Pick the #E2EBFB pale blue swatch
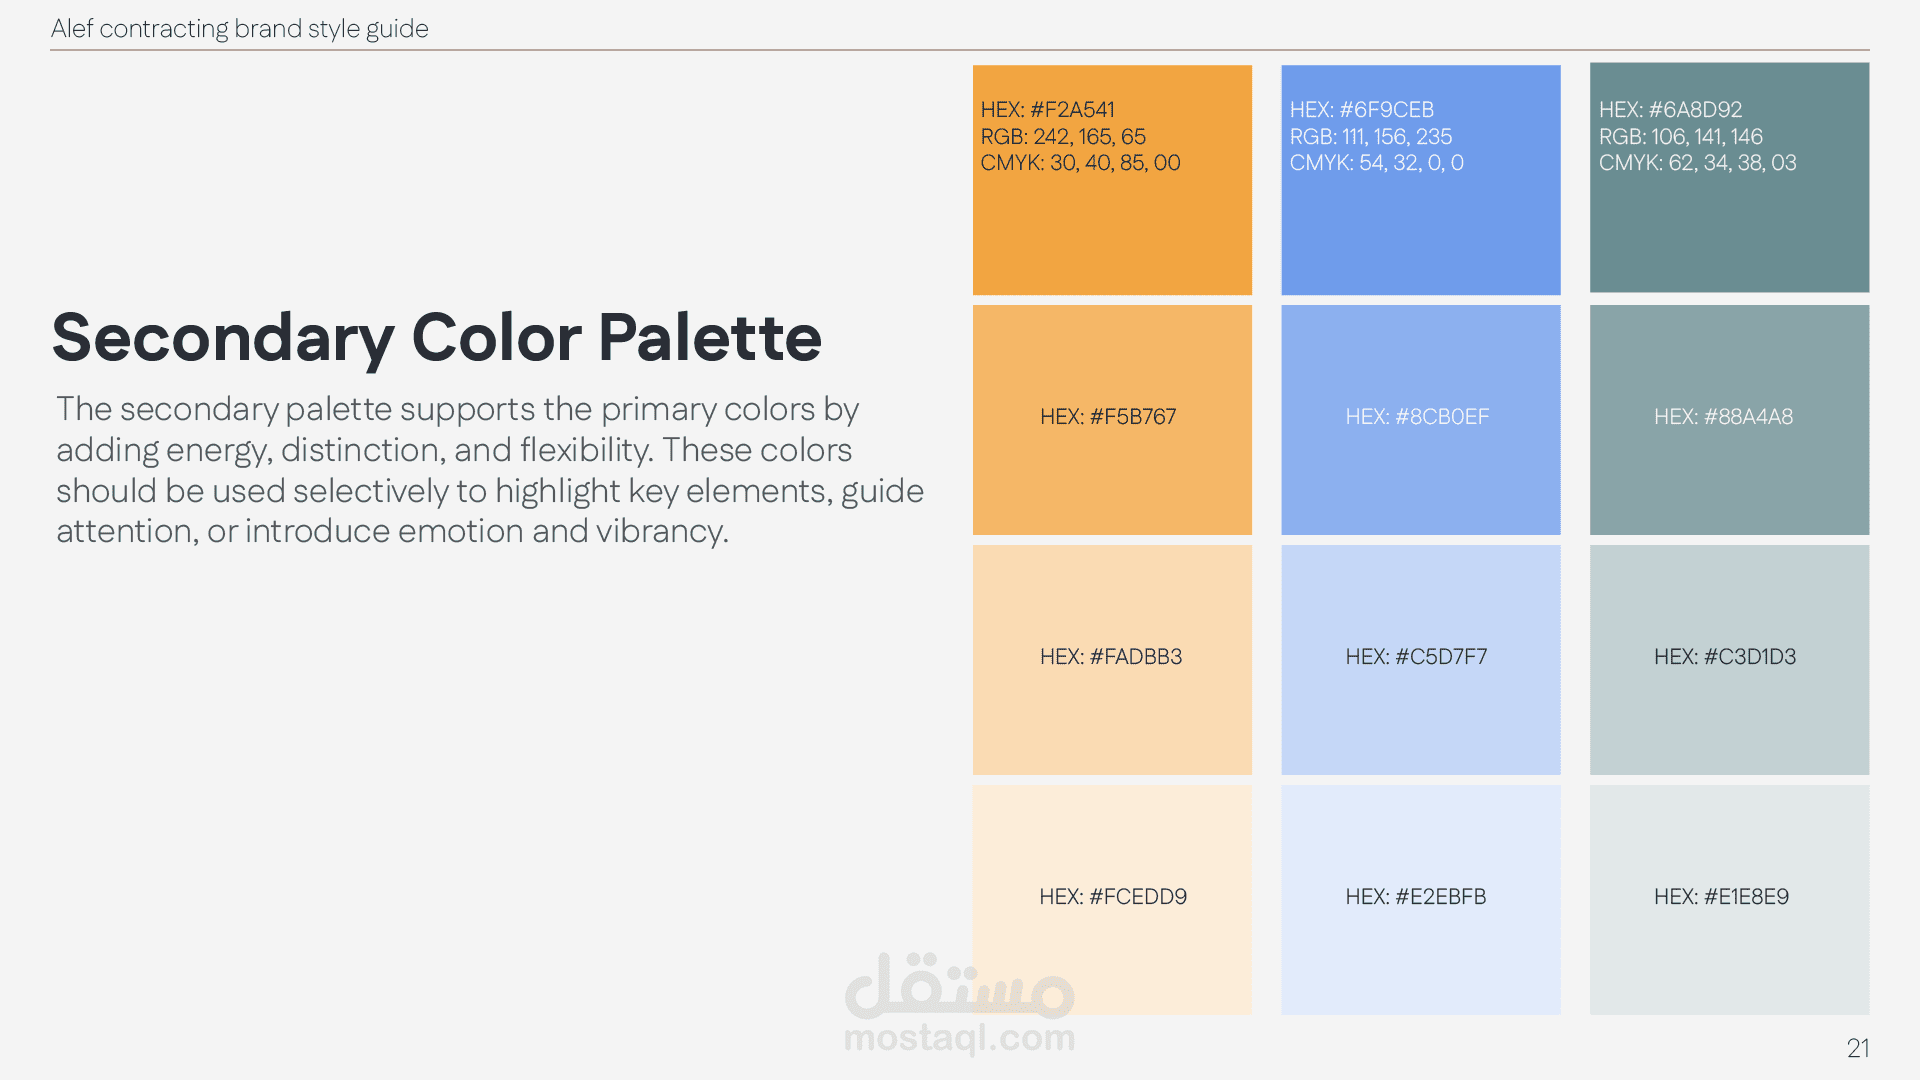 1420,940
